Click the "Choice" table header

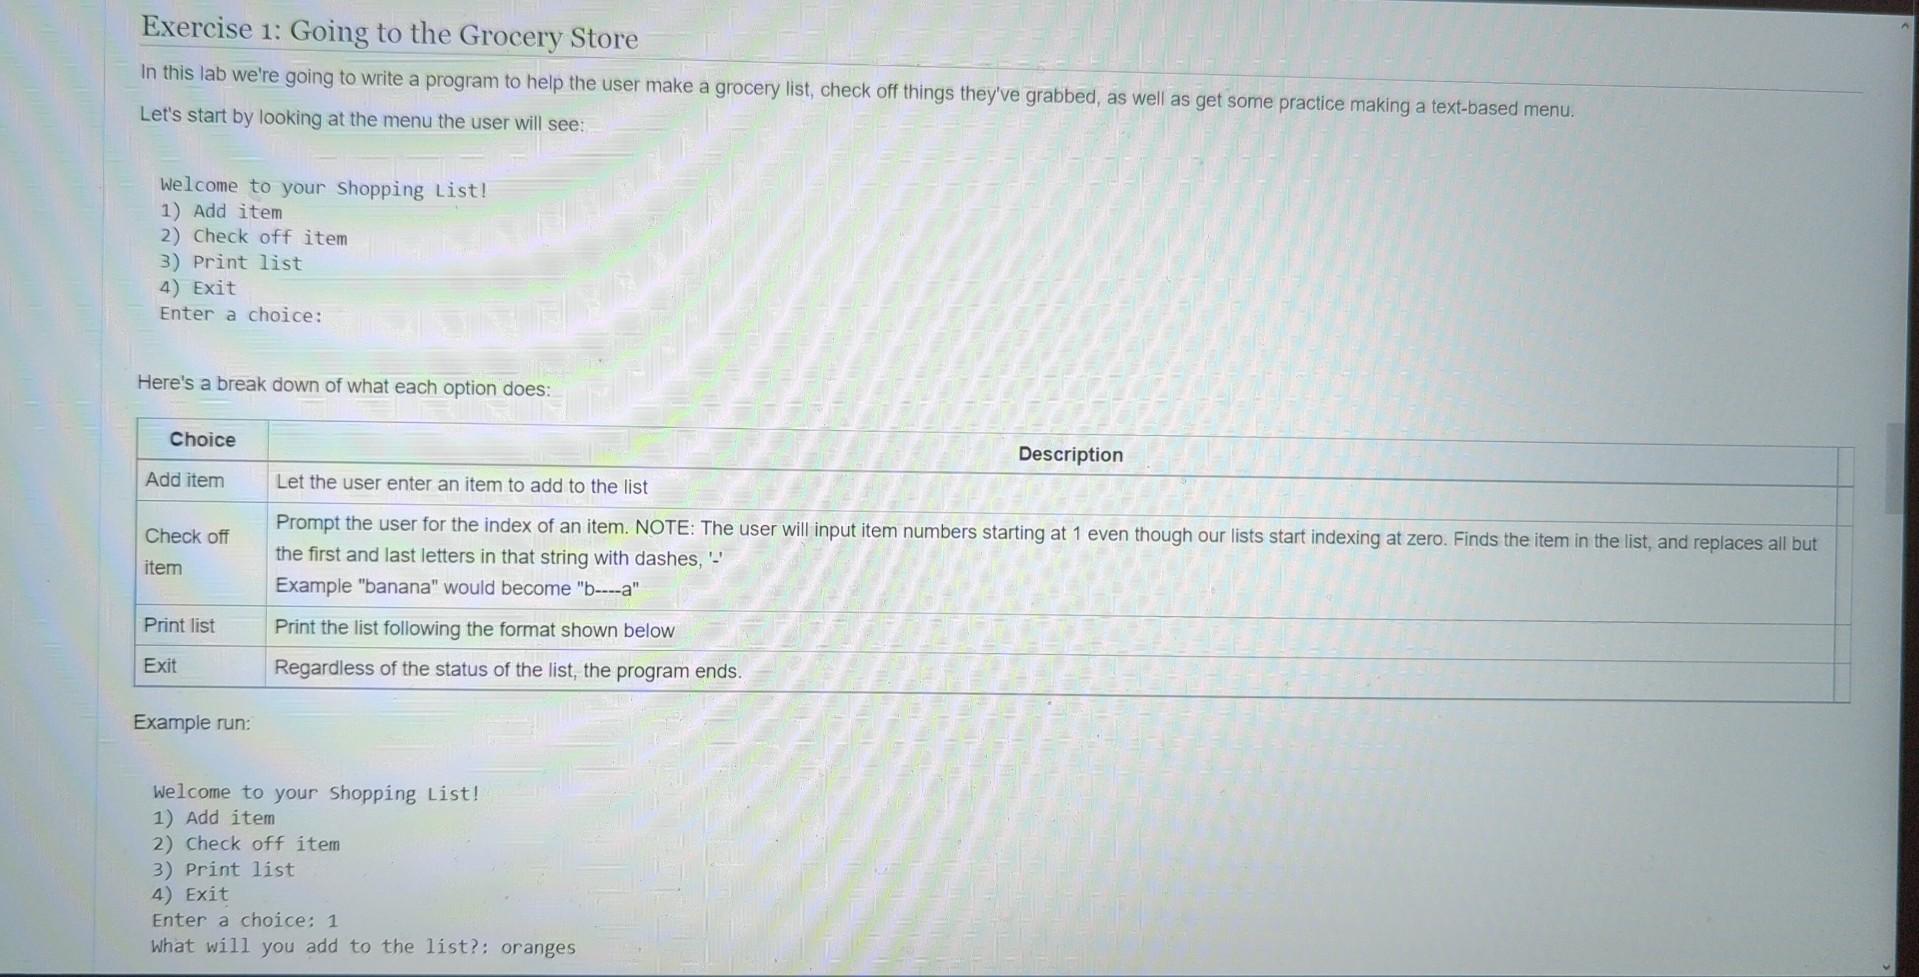[202, 440]
